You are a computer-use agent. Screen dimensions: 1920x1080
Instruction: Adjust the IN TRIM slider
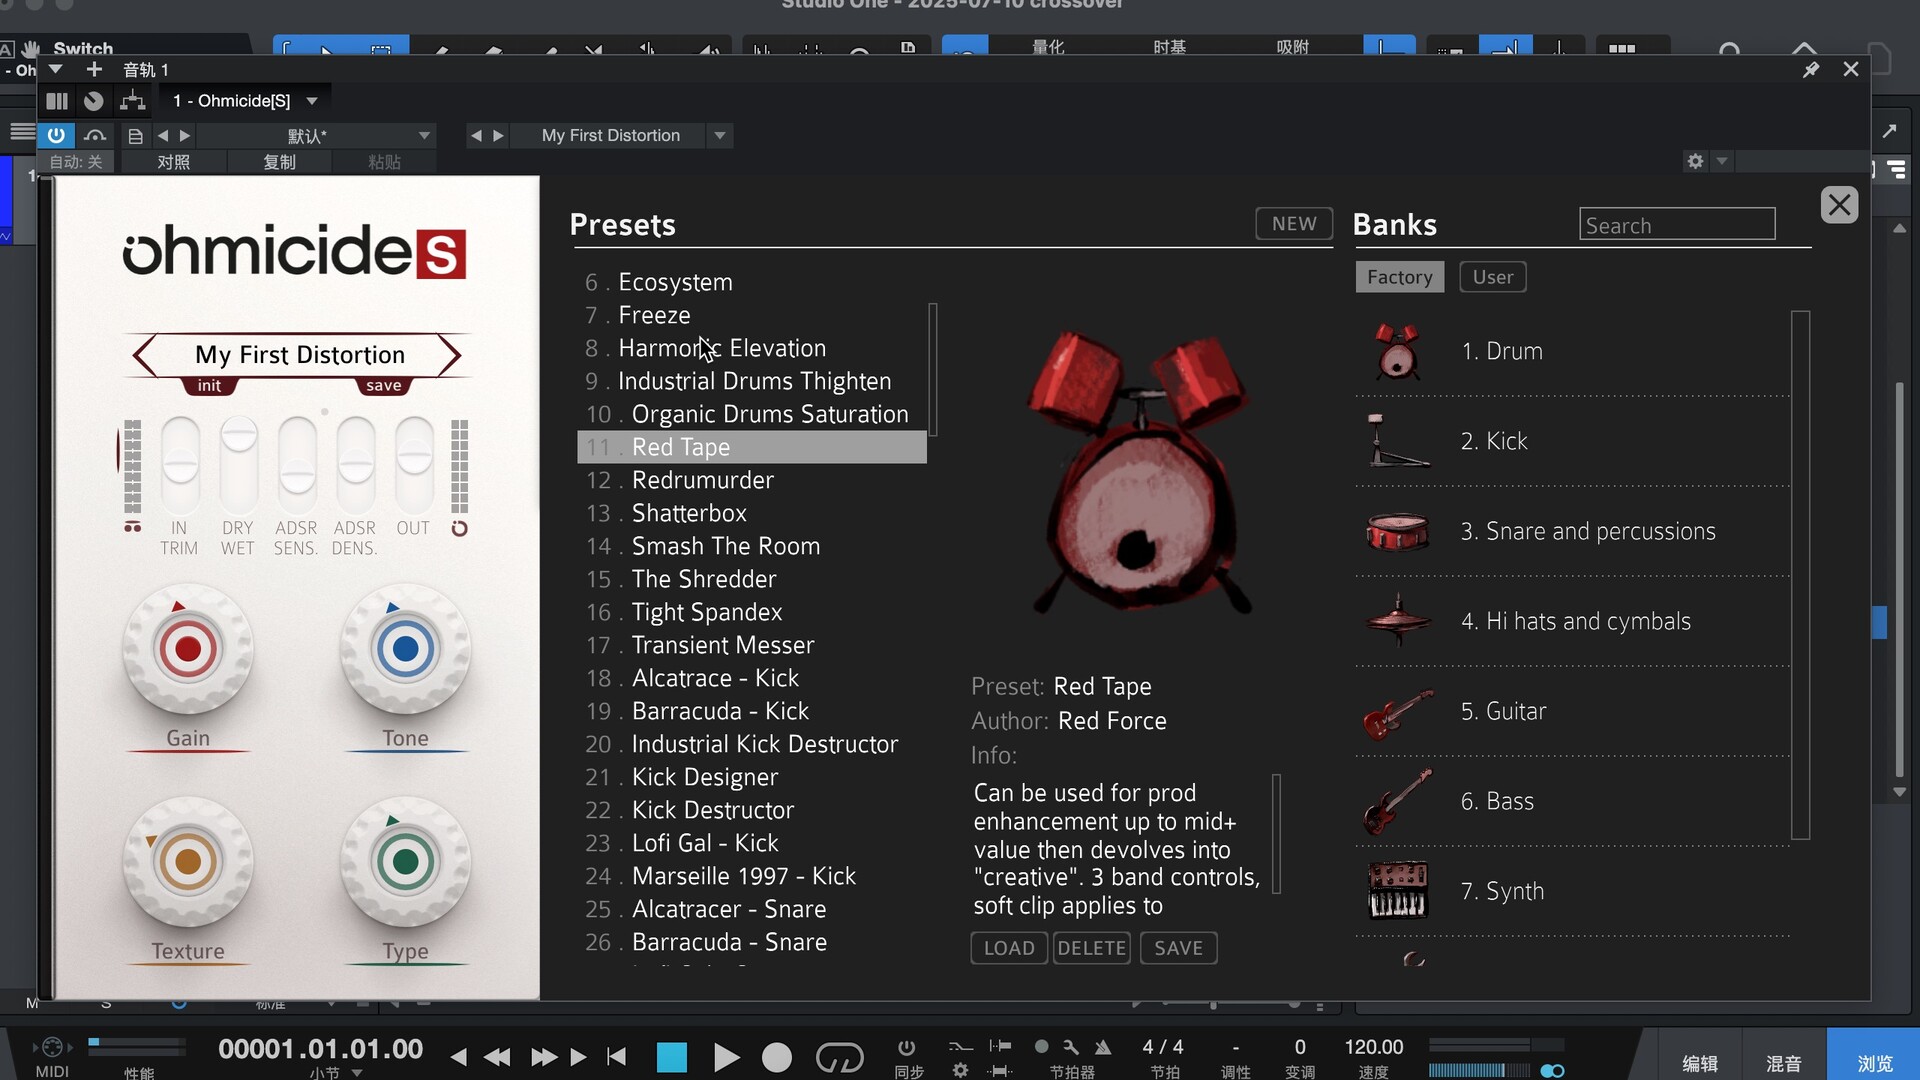pyautogui.click(x=181, y=464)
